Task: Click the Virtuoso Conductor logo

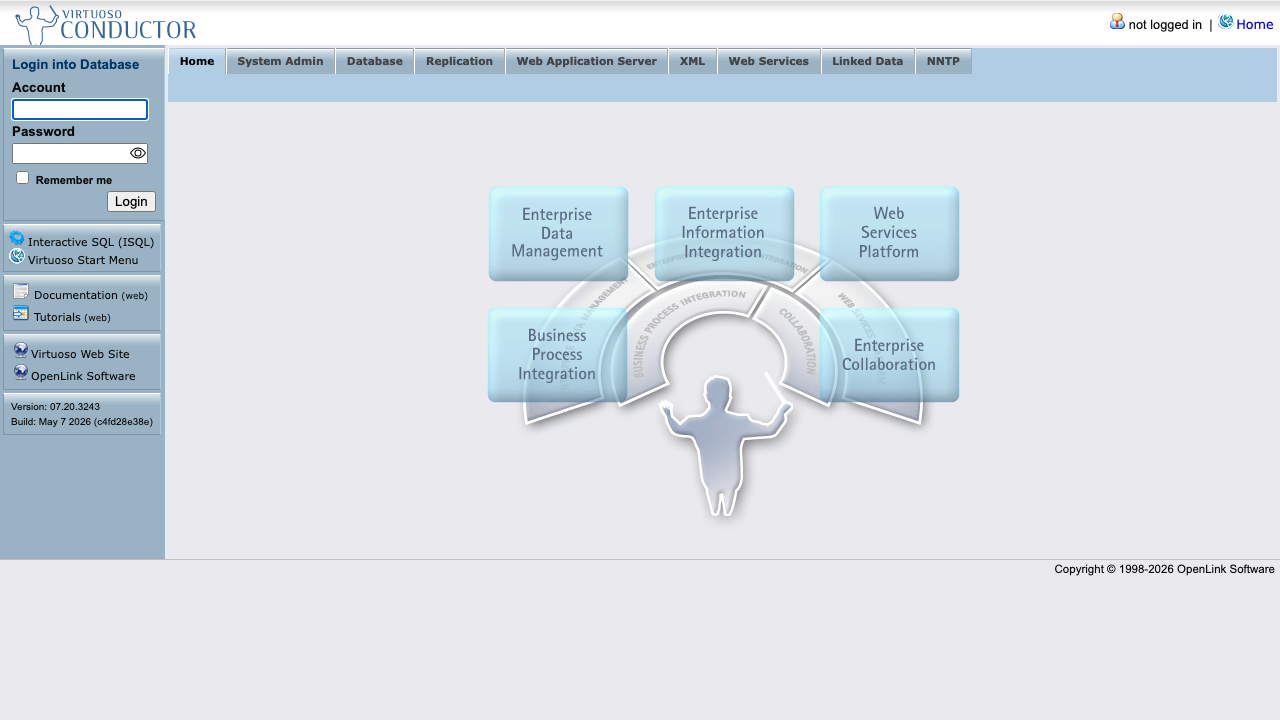Action: [x=106, y=25]
